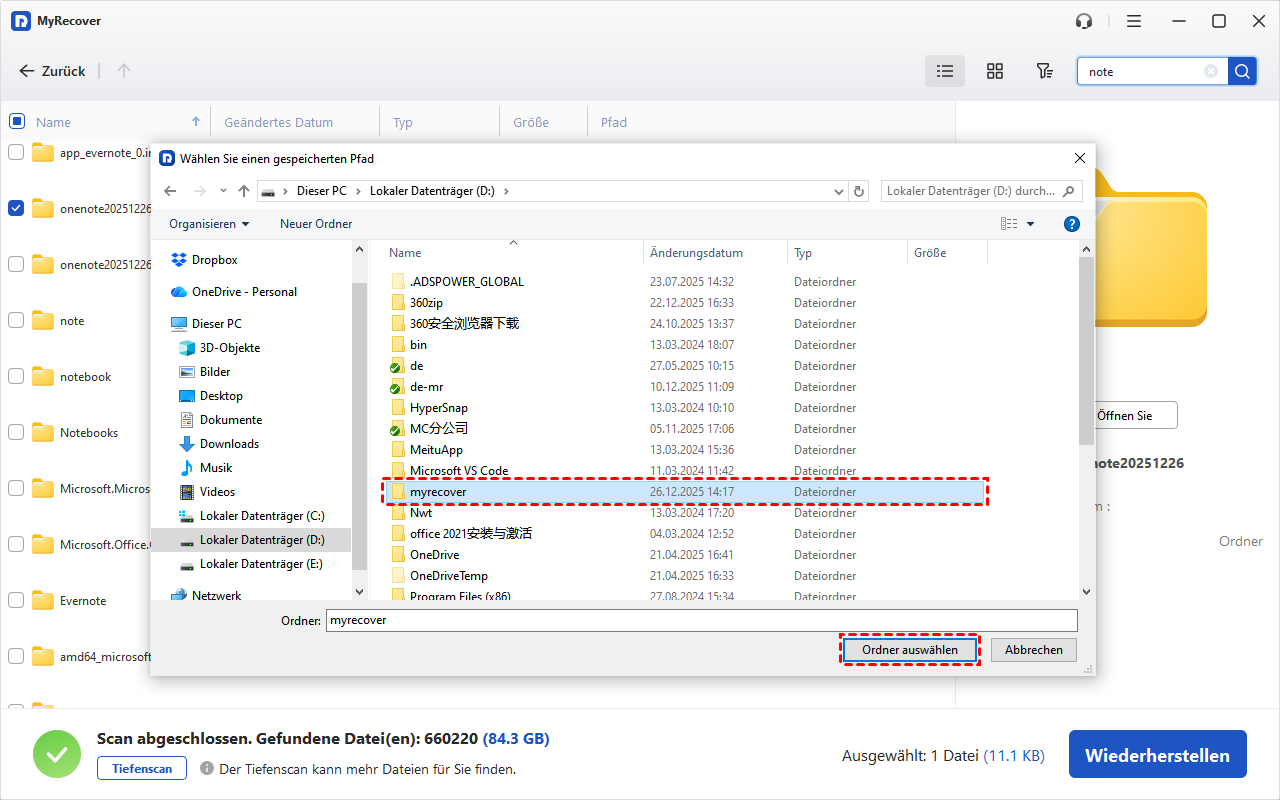Screen dimensions: 1280x800
Task: Confirm with 'Ordner auswählen' button
Action: pos(909,650)
